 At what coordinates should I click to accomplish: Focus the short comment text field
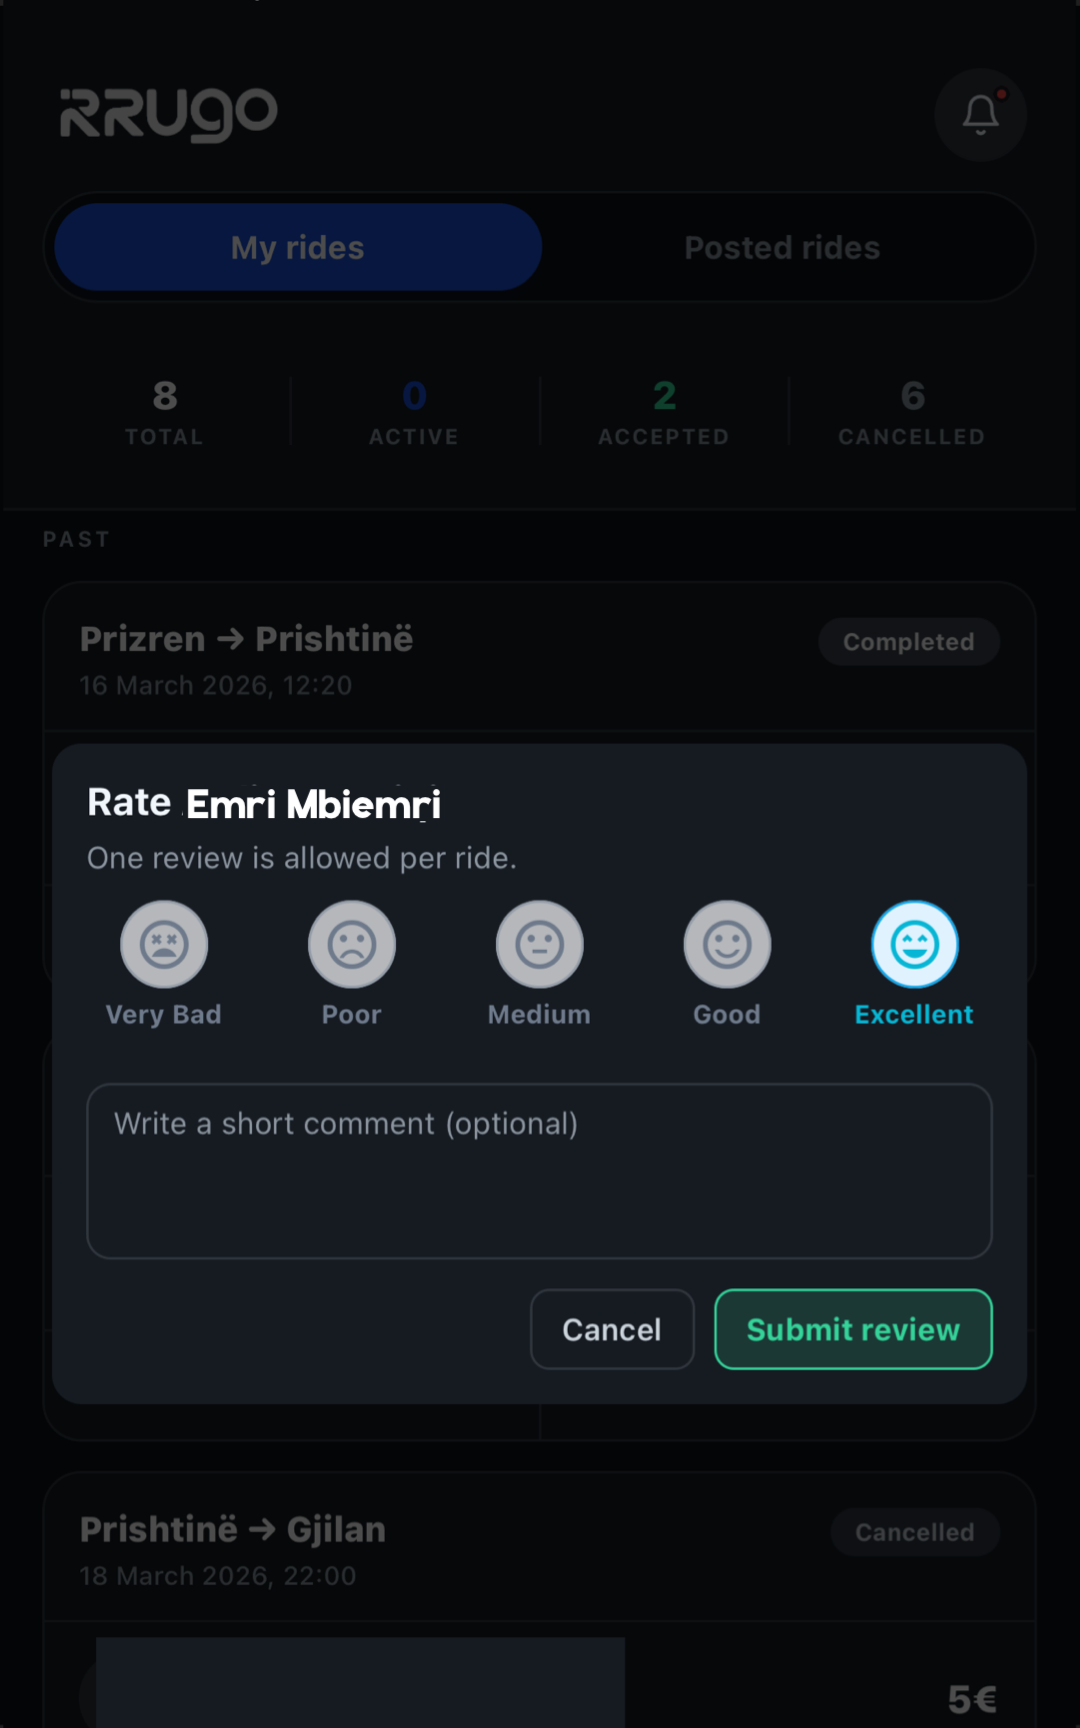coord(539,1171)
